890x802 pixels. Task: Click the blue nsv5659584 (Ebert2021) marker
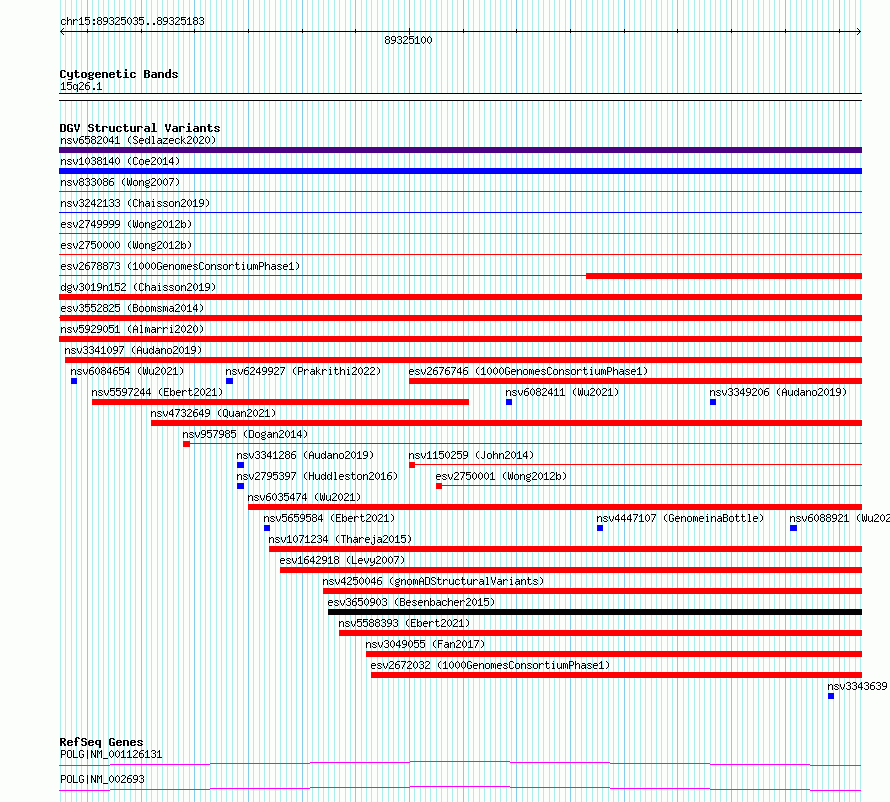point(267,528)
